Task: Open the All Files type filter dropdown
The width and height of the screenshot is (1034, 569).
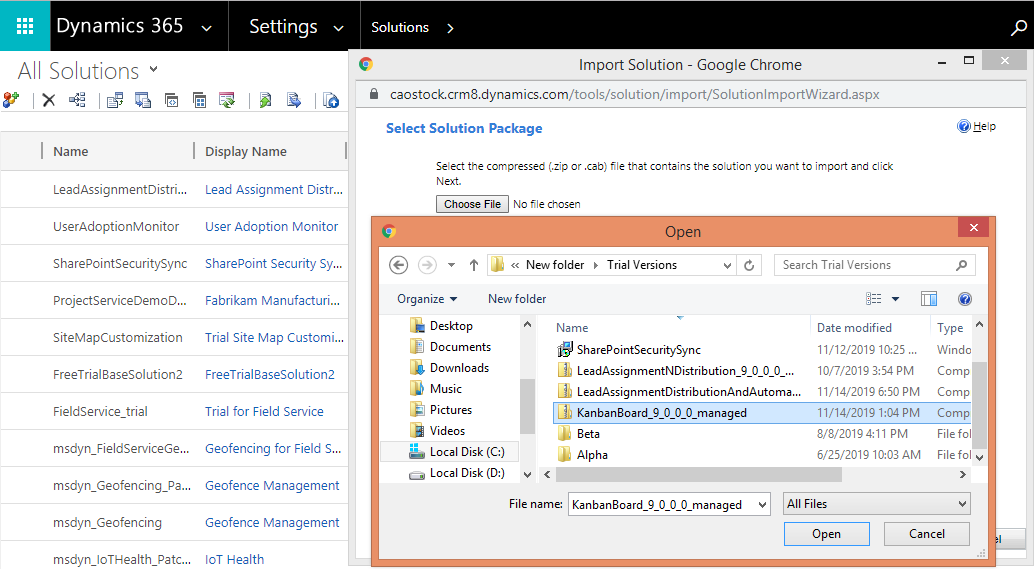Action: pyautogui.click(x=876, y=504)
